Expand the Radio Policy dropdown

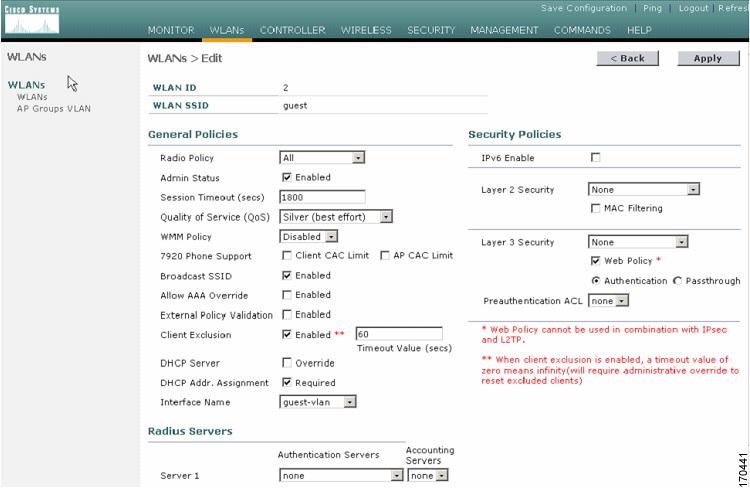[x=322, y=158]
